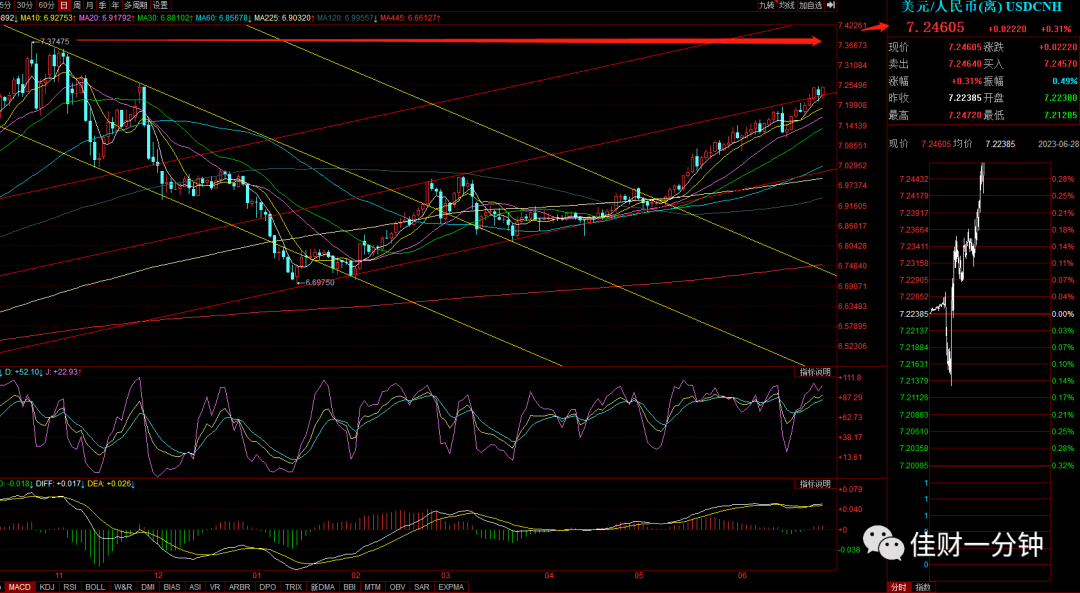Select the 周 weekly timeframe

(76, 5)
